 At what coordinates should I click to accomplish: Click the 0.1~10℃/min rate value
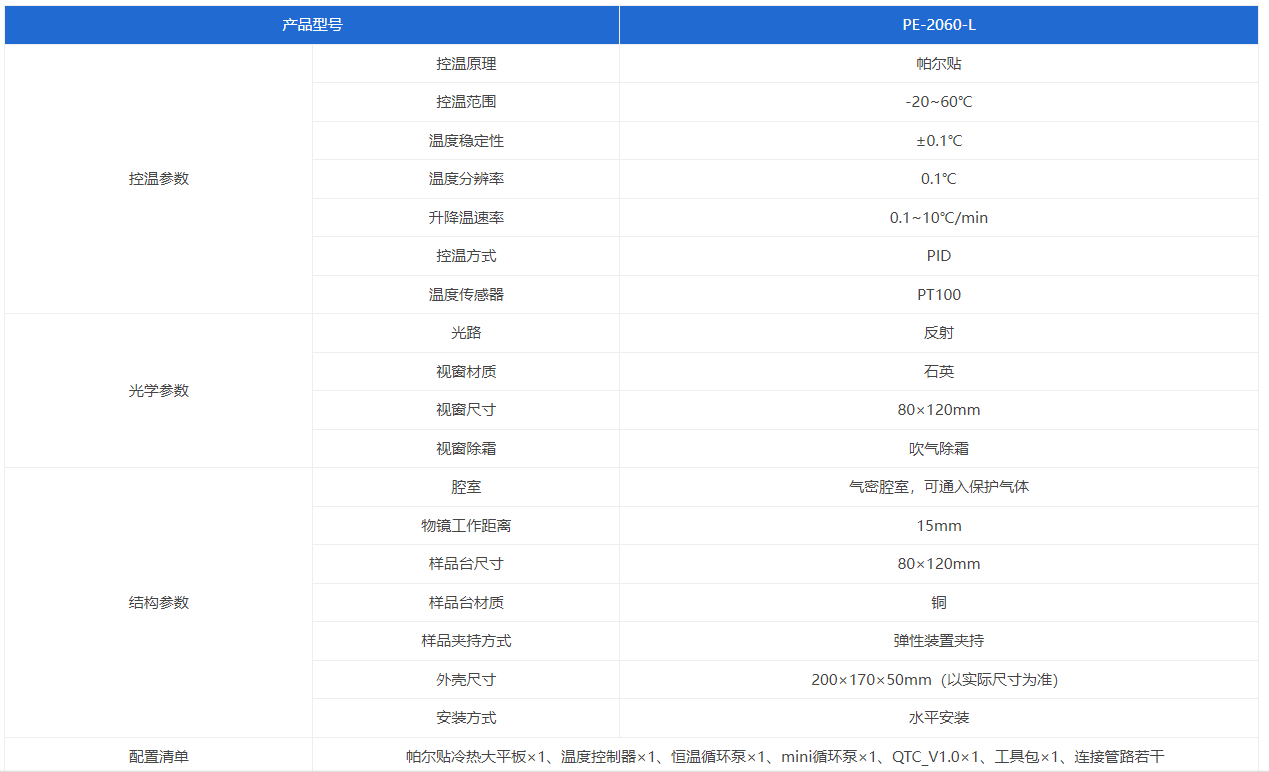coord(938,218)
